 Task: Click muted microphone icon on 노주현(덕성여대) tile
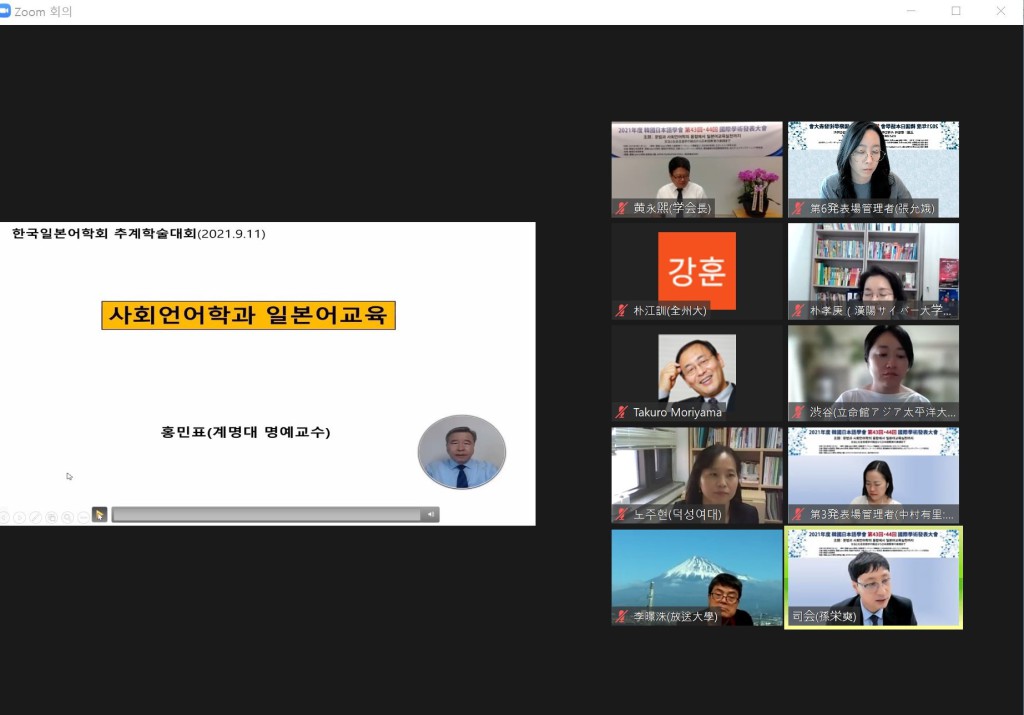tap(622, 514)
